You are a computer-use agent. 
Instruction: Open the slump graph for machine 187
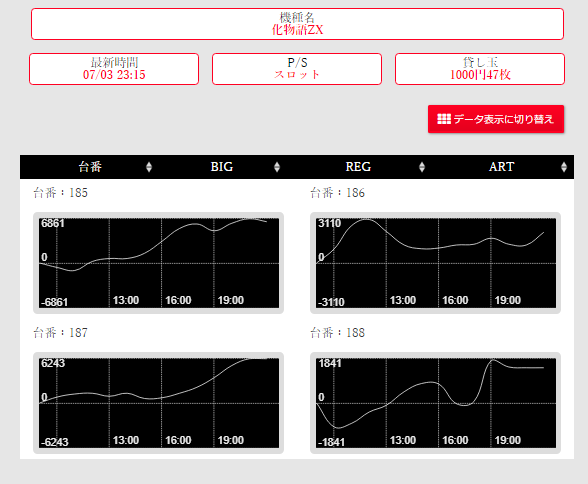(159, 403)
